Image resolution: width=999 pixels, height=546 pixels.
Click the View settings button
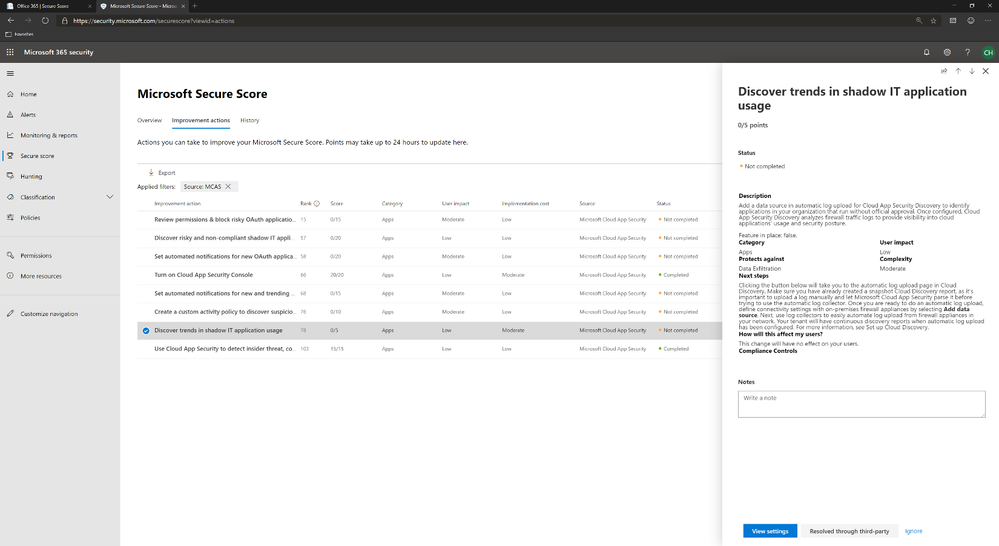click(770, 531)
